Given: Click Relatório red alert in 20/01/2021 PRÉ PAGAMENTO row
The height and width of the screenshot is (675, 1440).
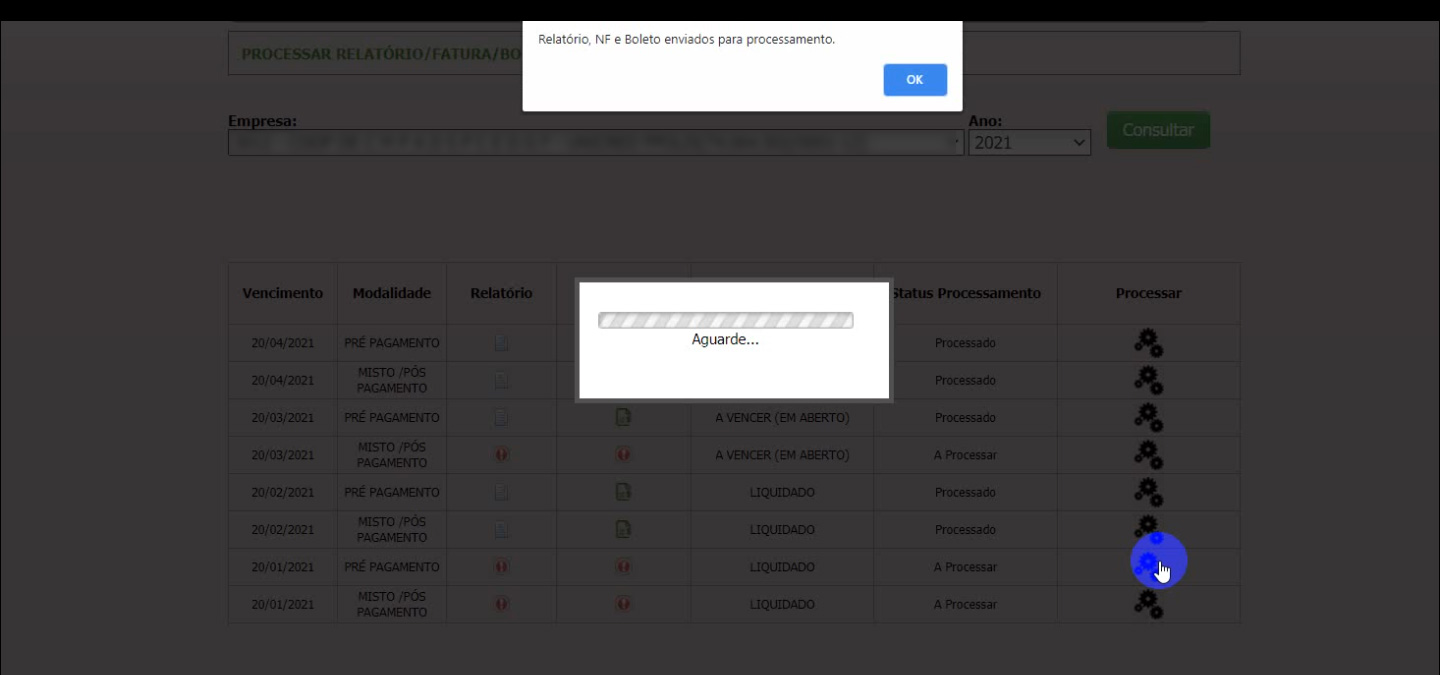Looking at the screenshot, I should click(x=501, y=567).
